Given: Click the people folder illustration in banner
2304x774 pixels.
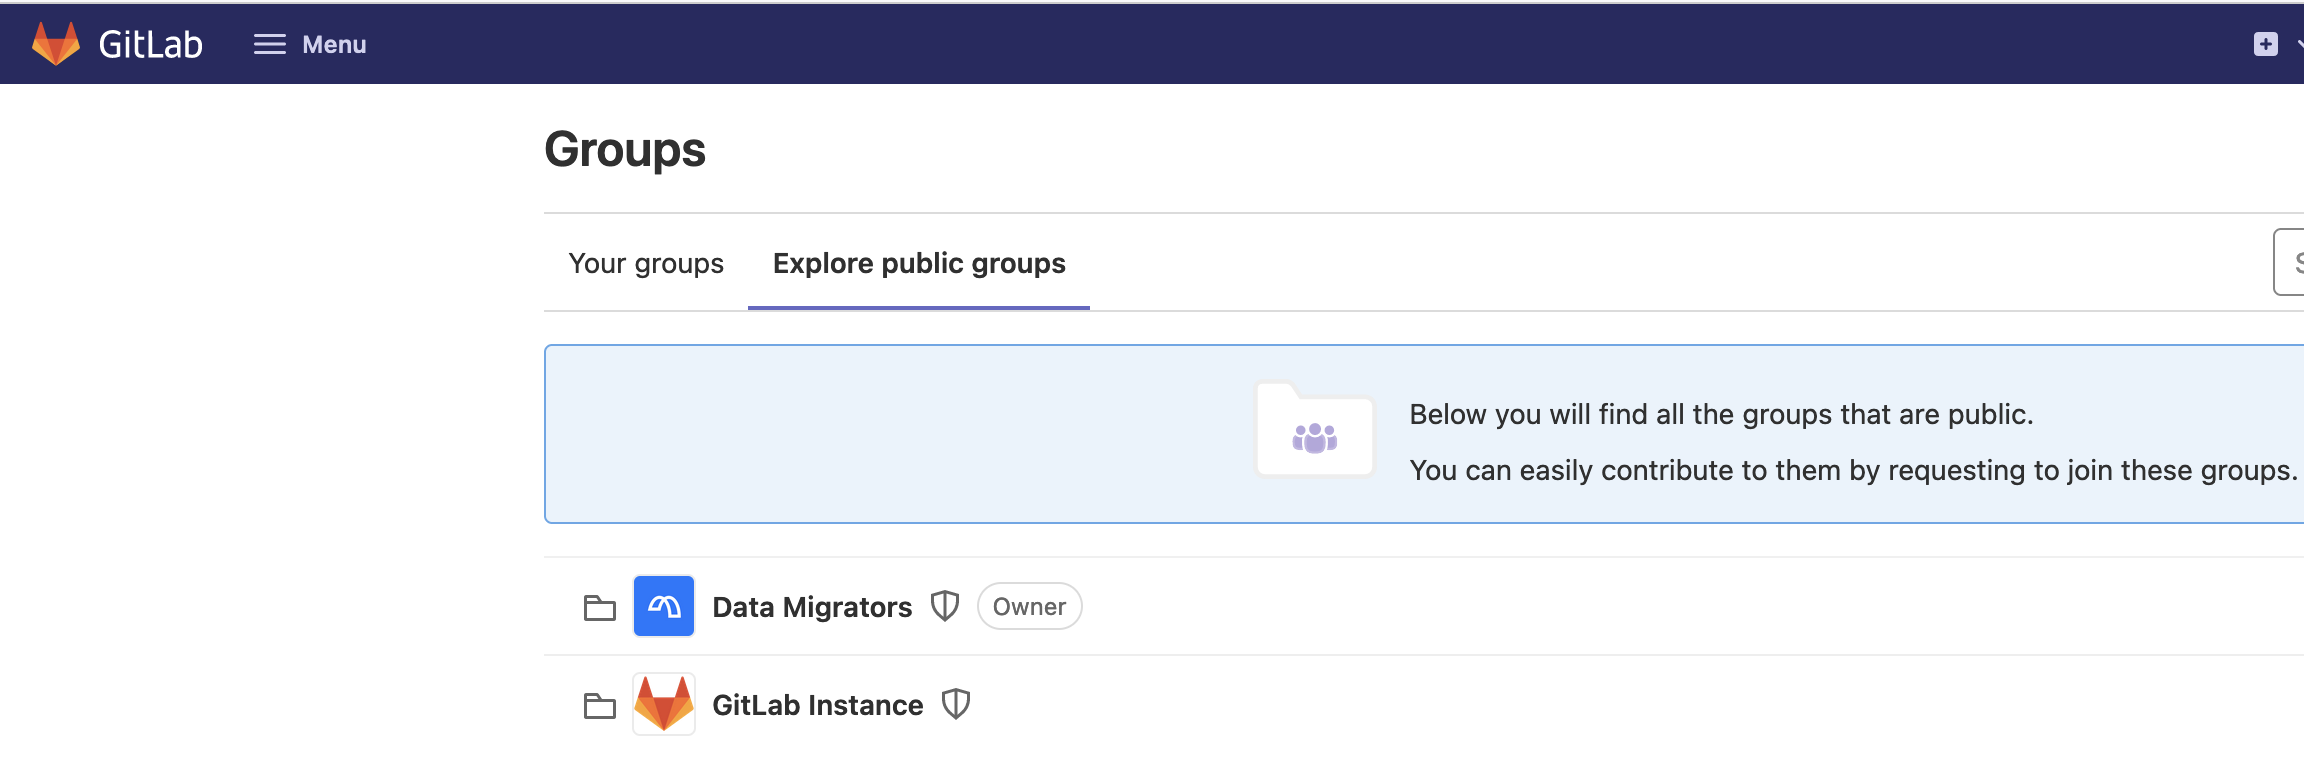Looking at the screenshot, I should 1314,432.
